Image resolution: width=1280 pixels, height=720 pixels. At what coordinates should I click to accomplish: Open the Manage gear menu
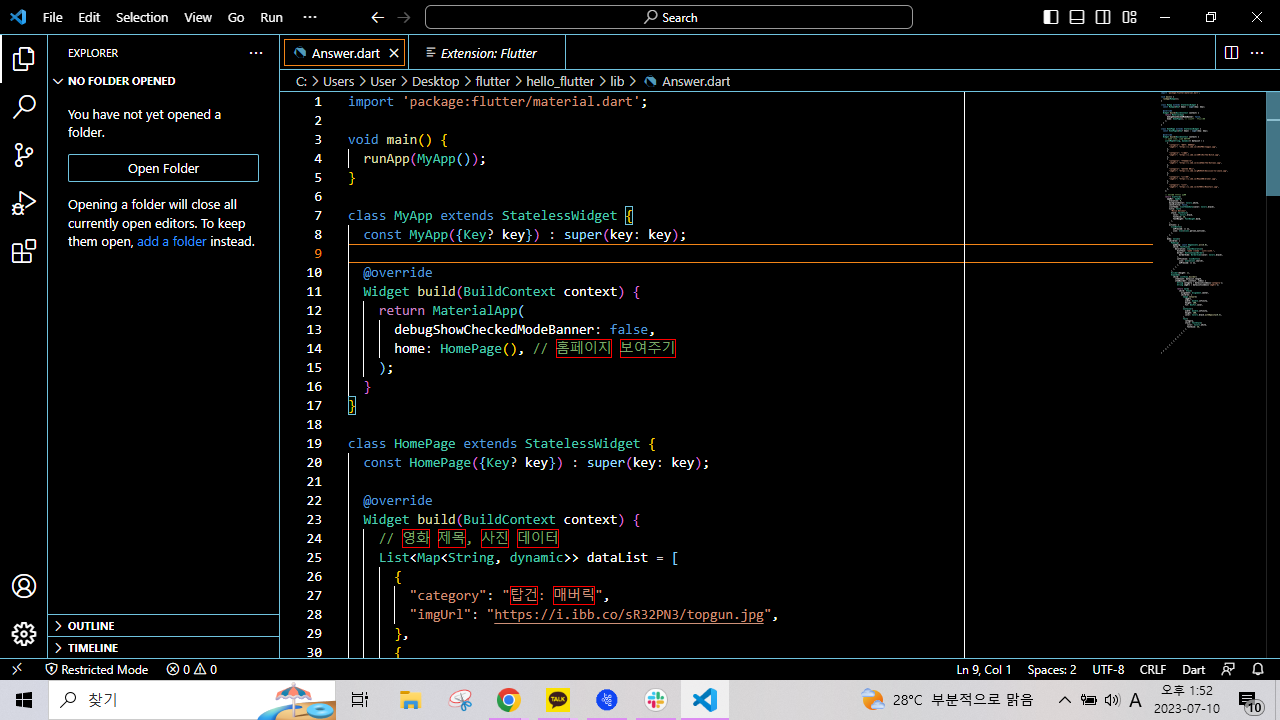24,634
